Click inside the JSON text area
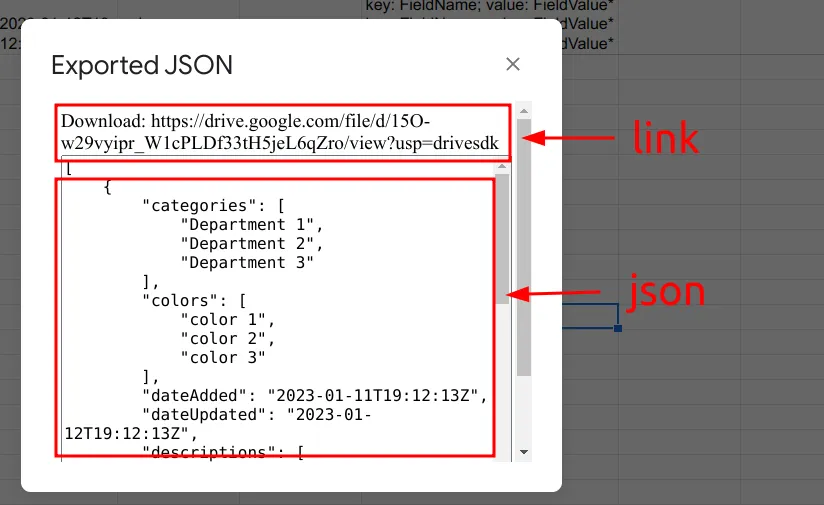Image resolution: width=824 pixels, height=505 pixels. point(279,310)
